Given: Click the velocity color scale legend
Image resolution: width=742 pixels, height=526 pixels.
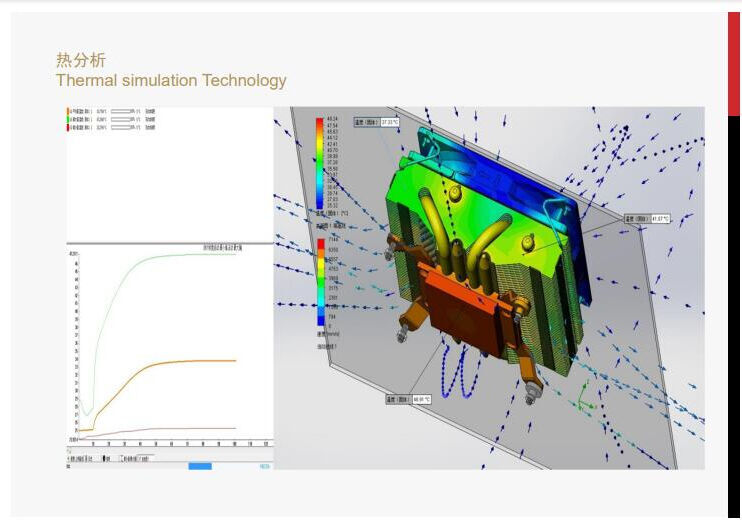Looking at the screenshot, I should 320,282.
